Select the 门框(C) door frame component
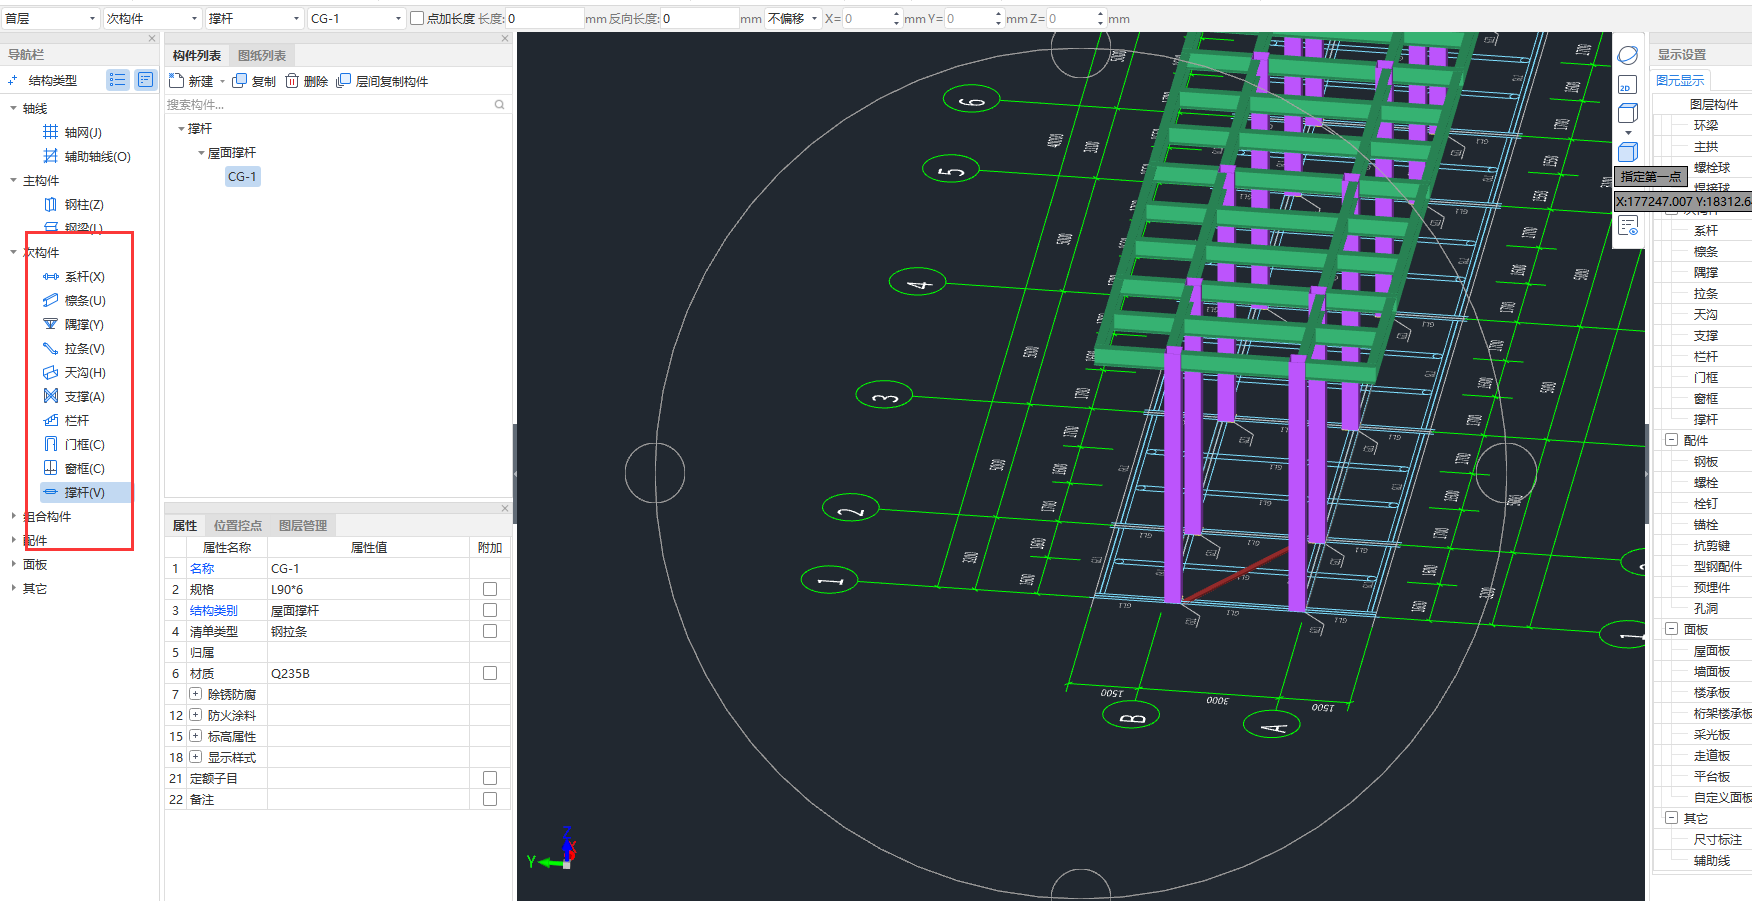 [73, 444]
